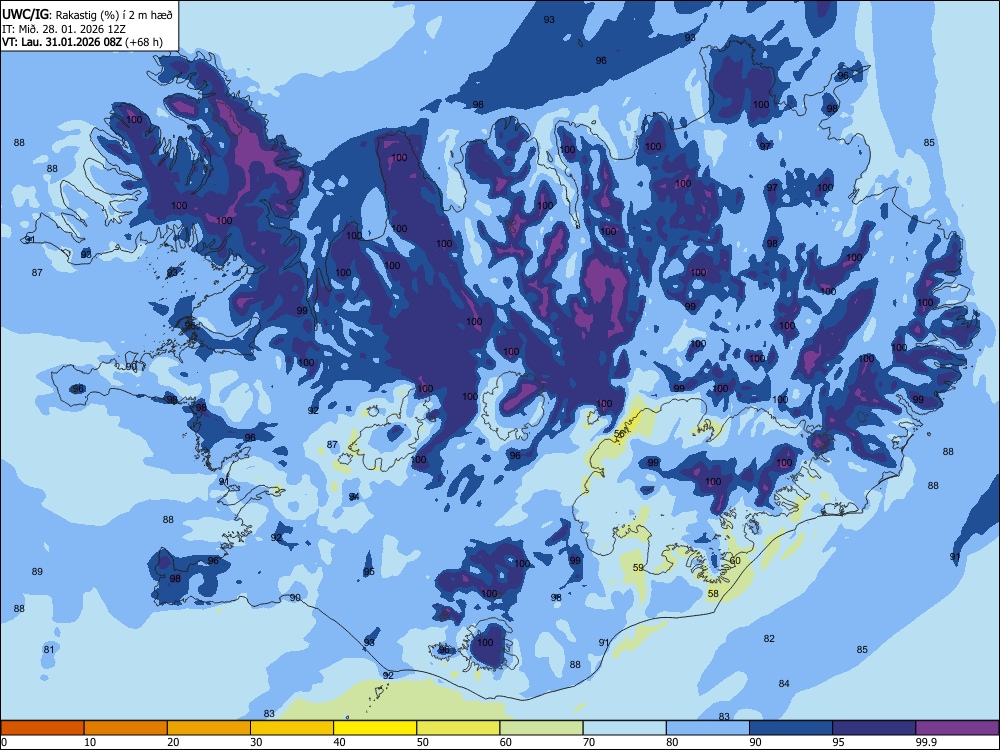
Task: Click the legend scale label '40'
Action: 339,742
